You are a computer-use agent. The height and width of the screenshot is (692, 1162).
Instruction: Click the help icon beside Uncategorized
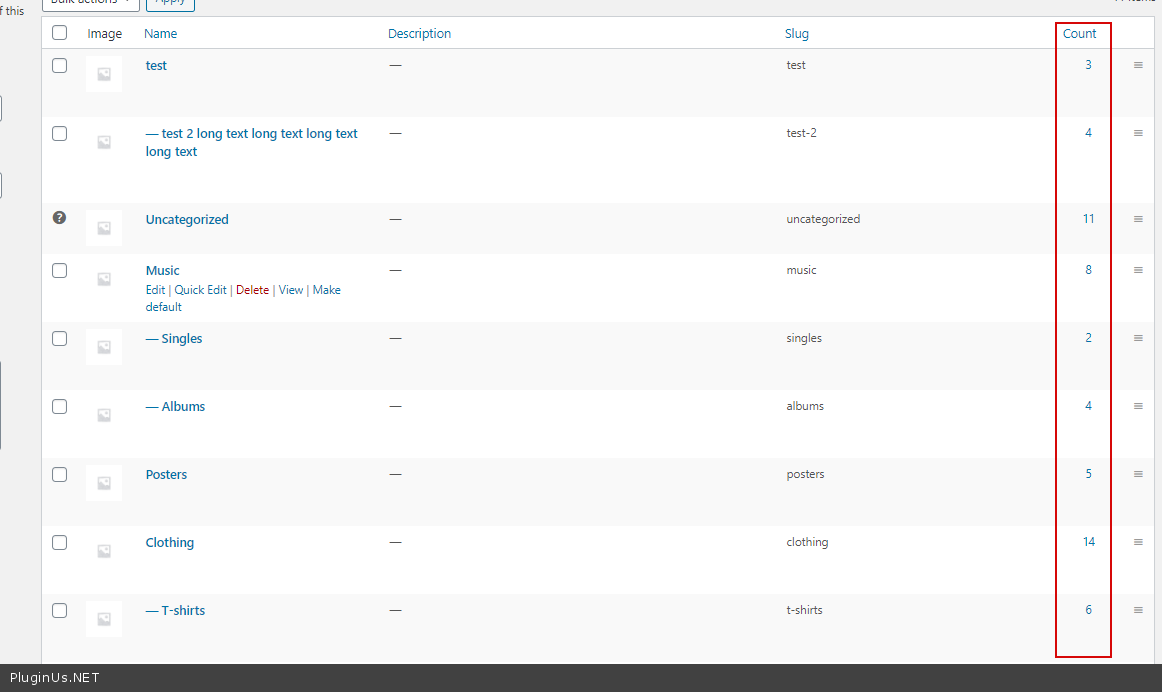pos(59,217)
